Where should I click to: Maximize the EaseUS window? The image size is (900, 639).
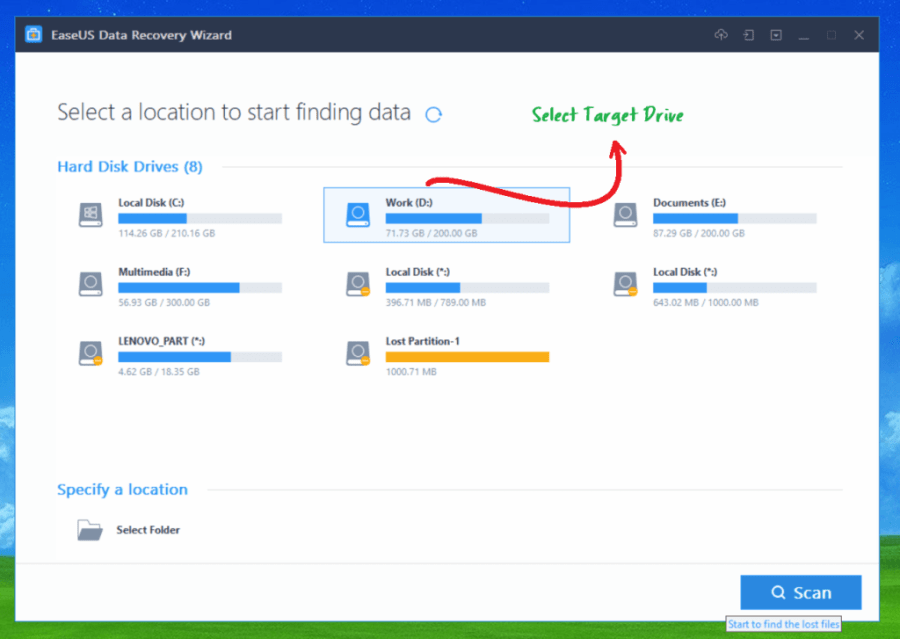[831, 35]
